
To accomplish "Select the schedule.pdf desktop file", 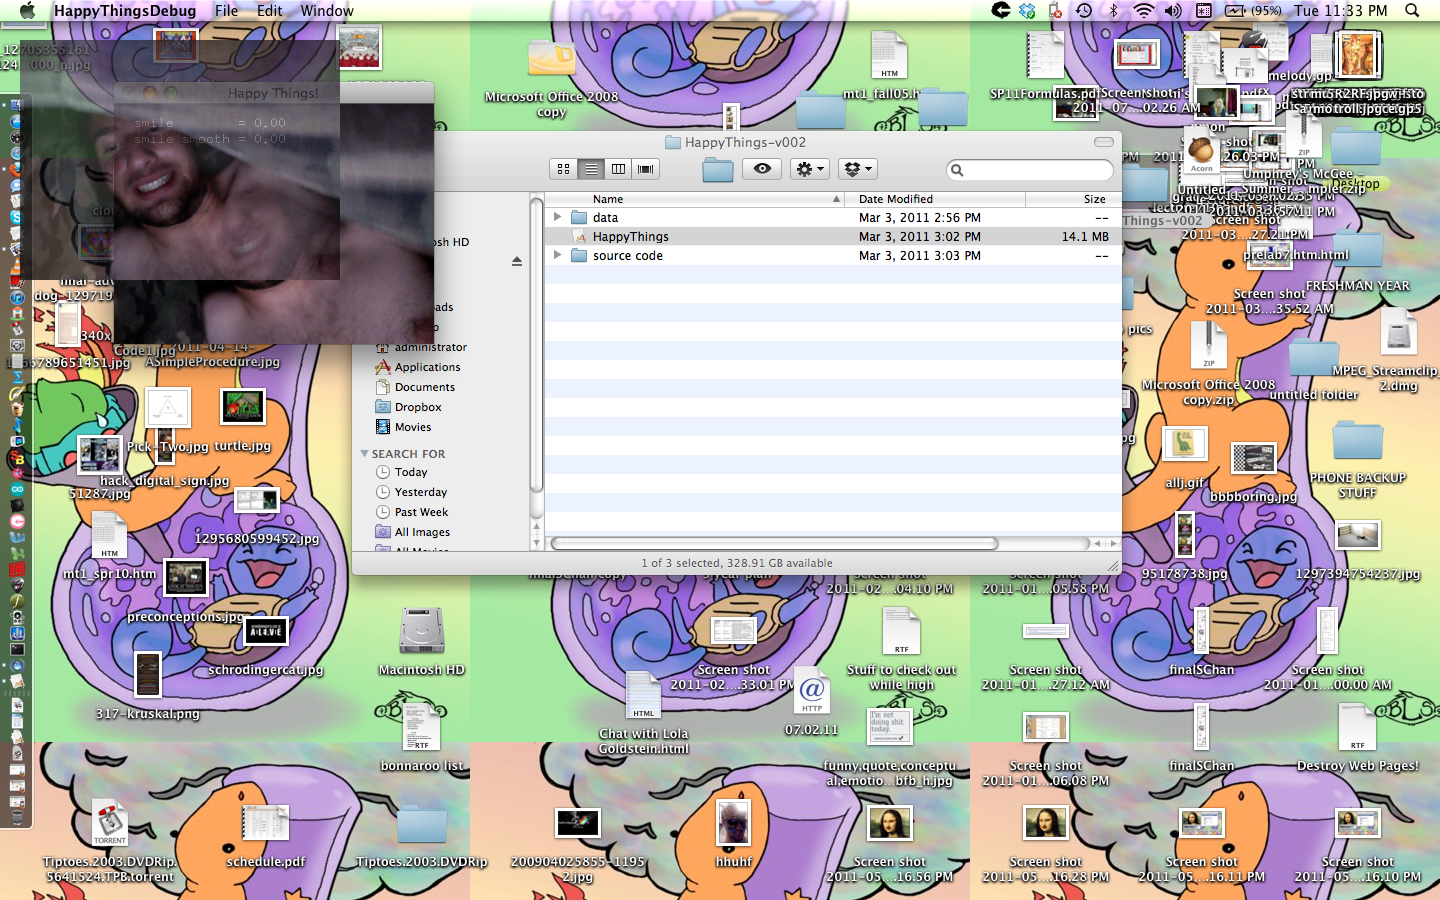I will 266,825.
